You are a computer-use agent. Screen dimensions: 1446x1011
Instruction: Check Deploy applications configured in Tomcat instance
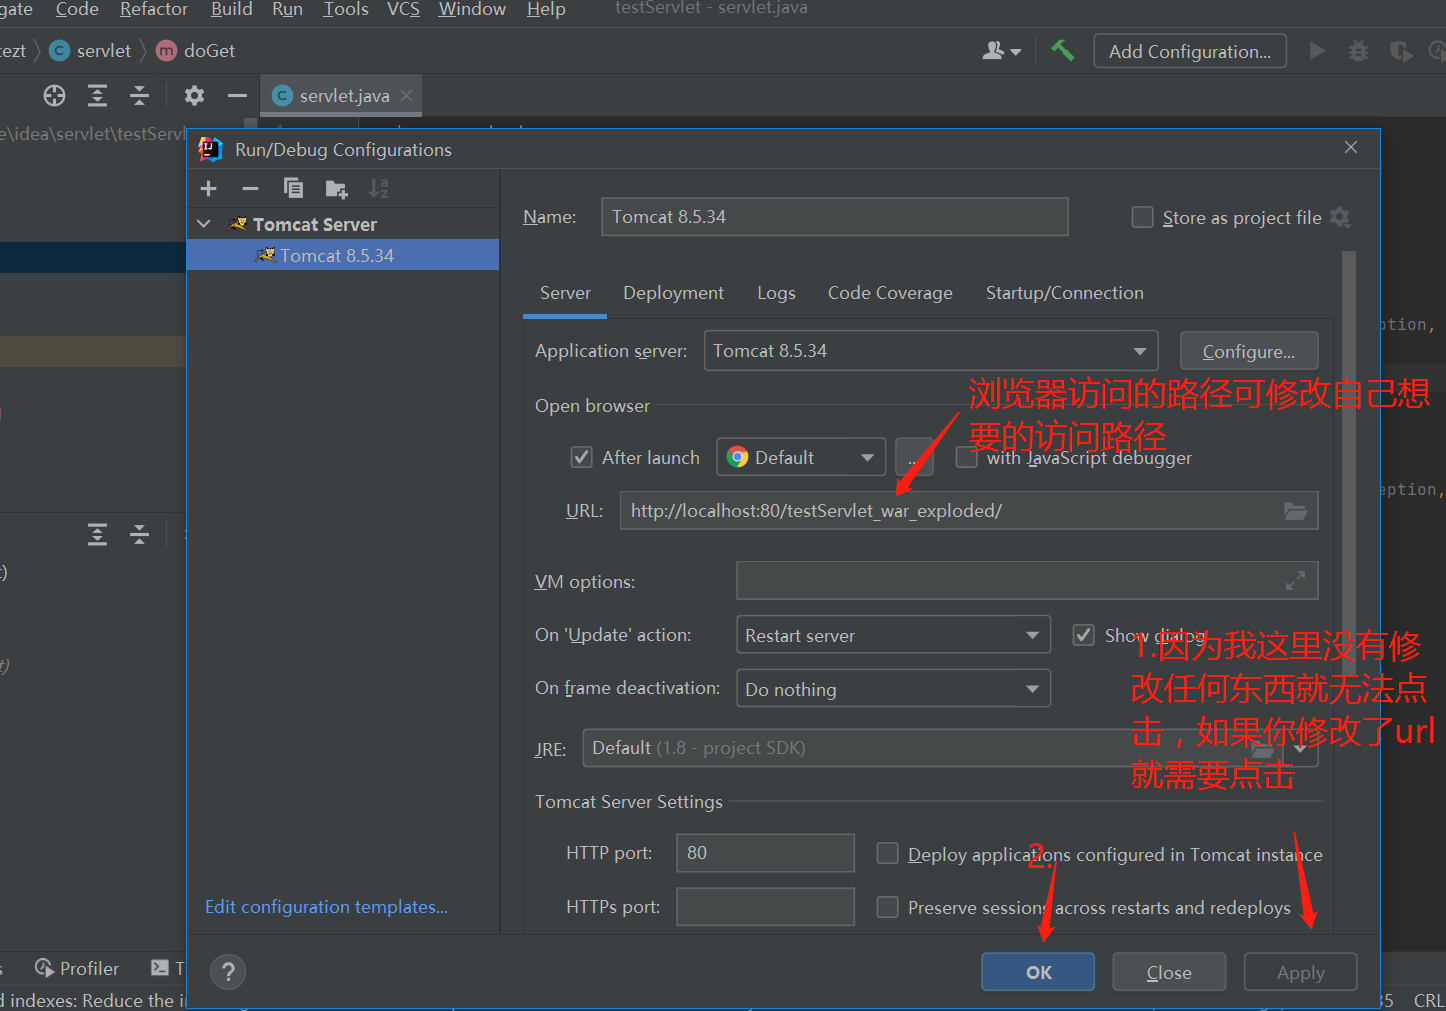[x=887, y=853]
